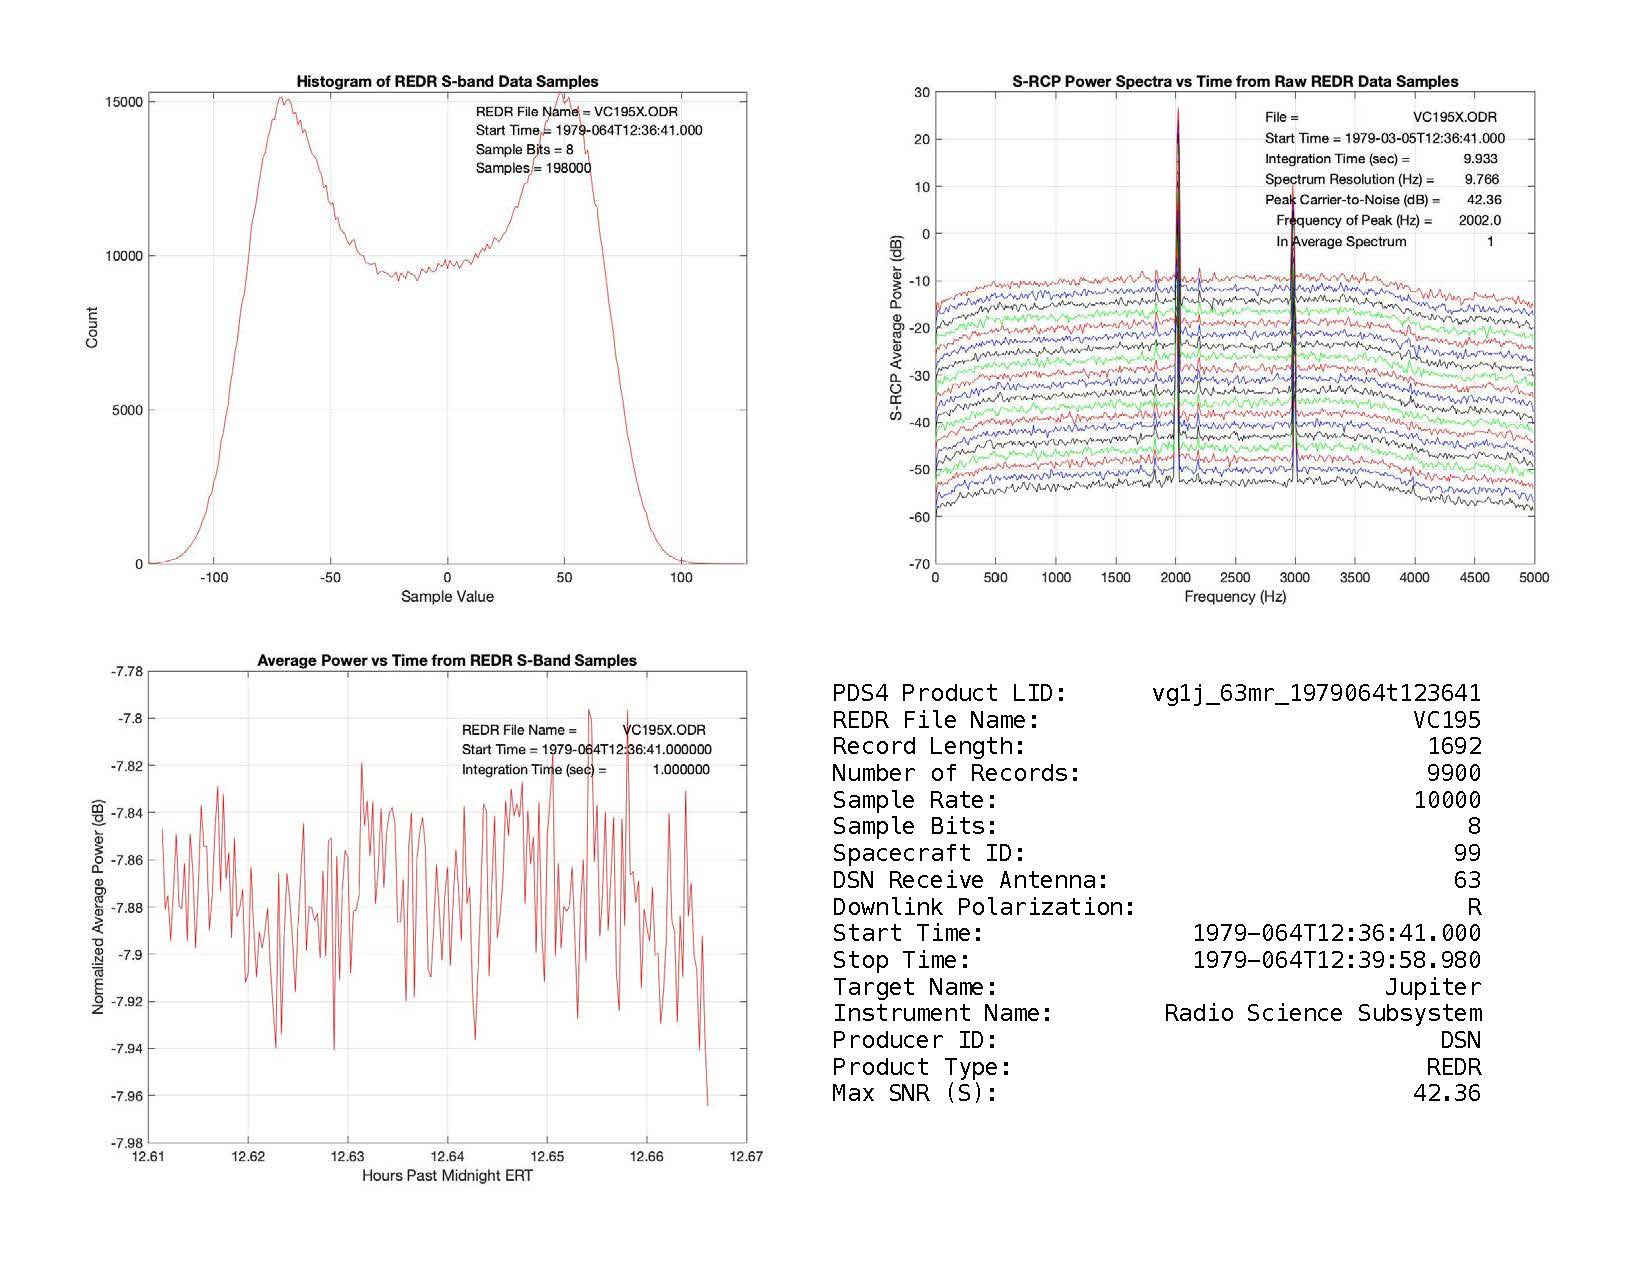Click the 'Frequency (Hz)' axis label
1650x1275 pixels.
click(x=1235, y=597)
